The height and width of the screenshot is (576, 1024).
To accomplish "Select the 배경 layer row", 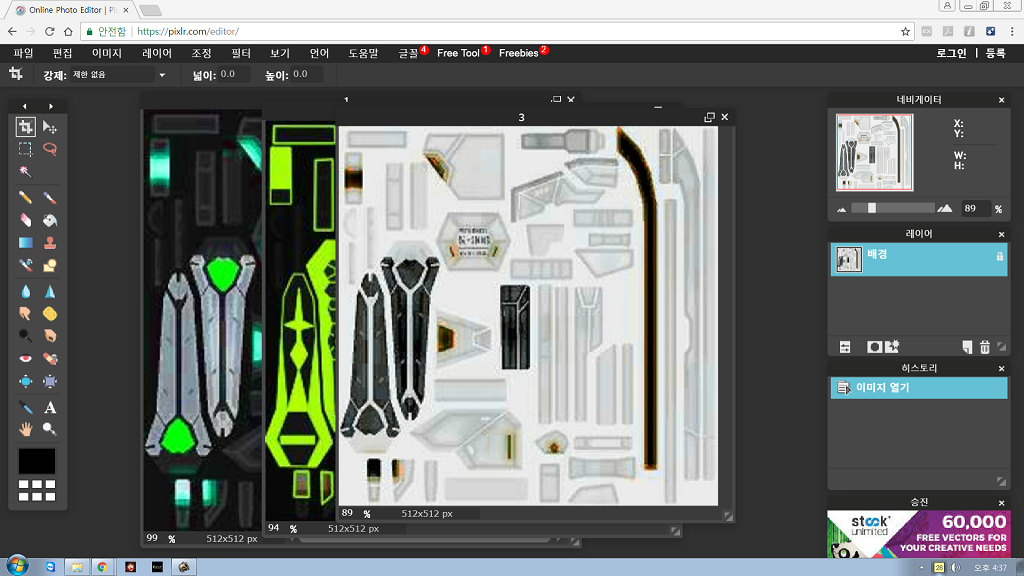I will (919, 259).
